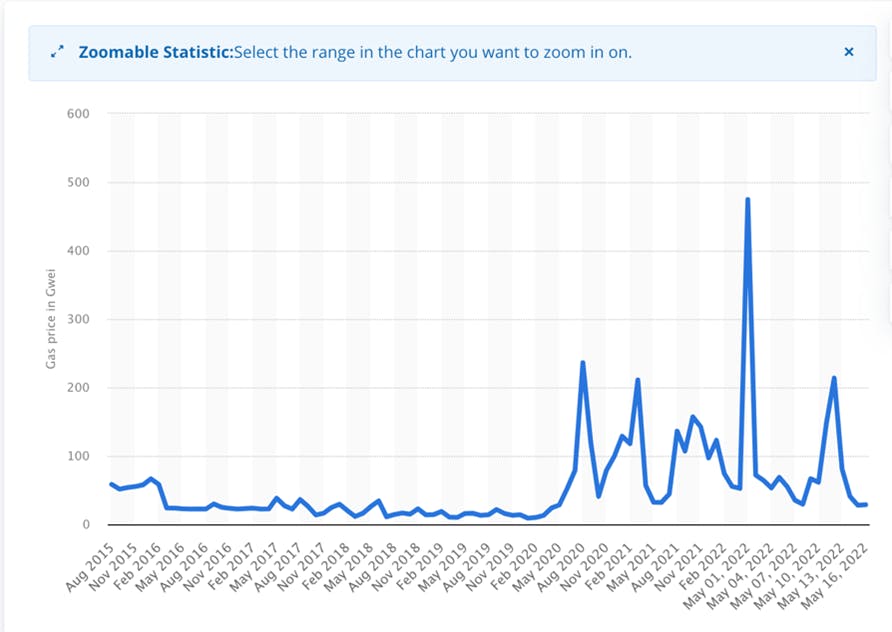Viewport: 892px width, 632px height.
Task: Click the May 2021 peak near 210
Action: pyautogui.click(x=637, y=379)
